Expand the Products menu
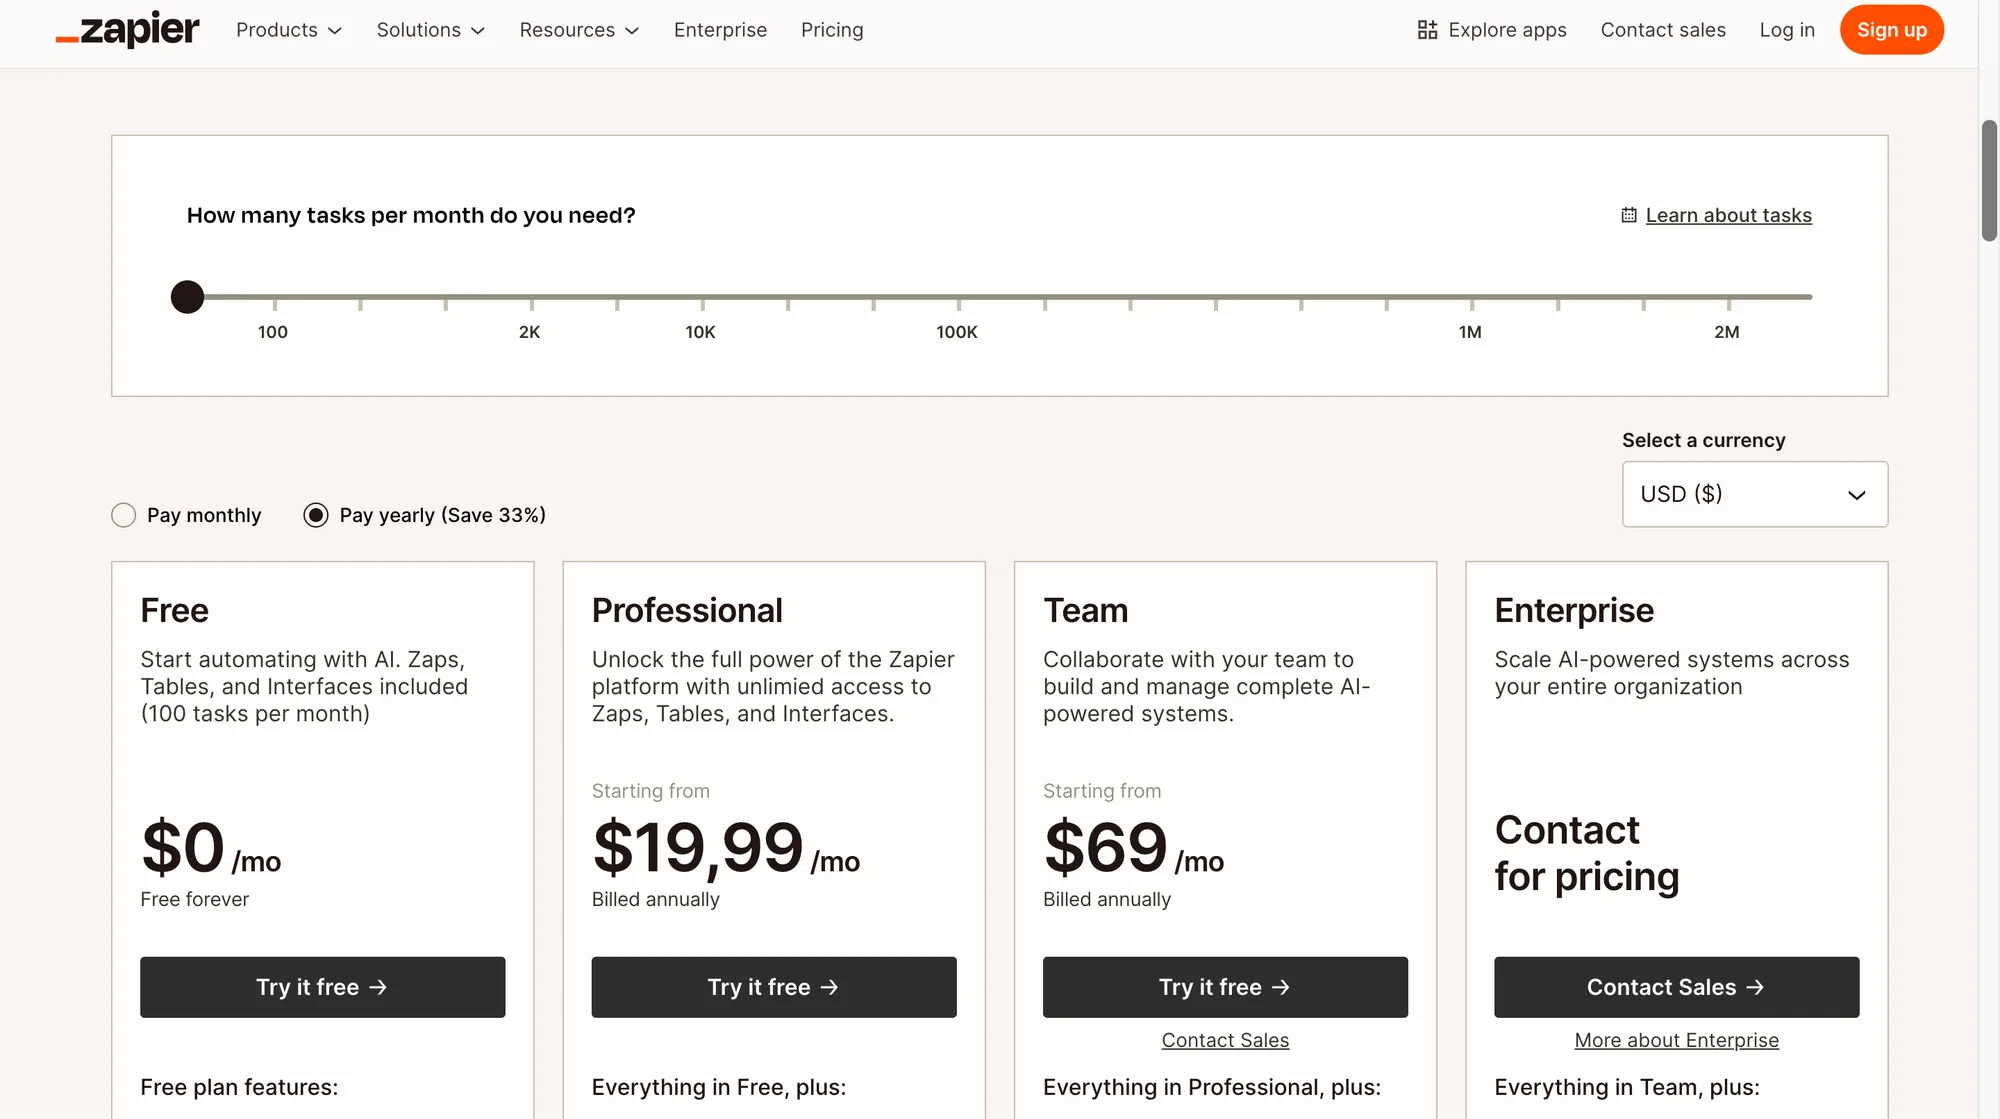 click(289, 30)
